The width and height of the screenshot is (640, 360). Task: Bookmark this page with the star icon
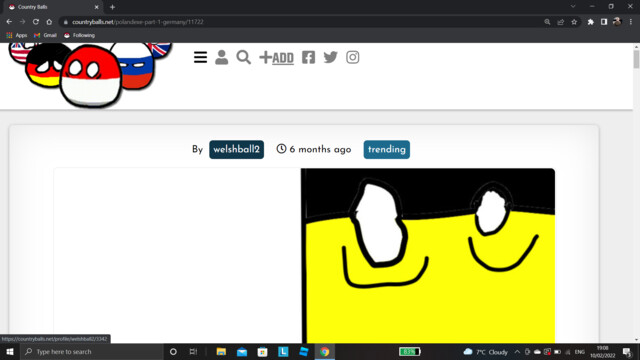[x=574, y=22]
